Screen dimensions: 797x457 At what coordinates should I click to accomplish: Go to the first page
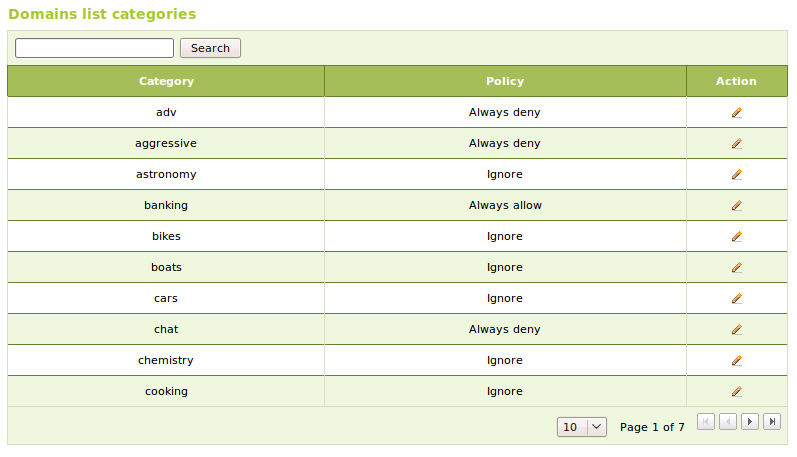706,422
